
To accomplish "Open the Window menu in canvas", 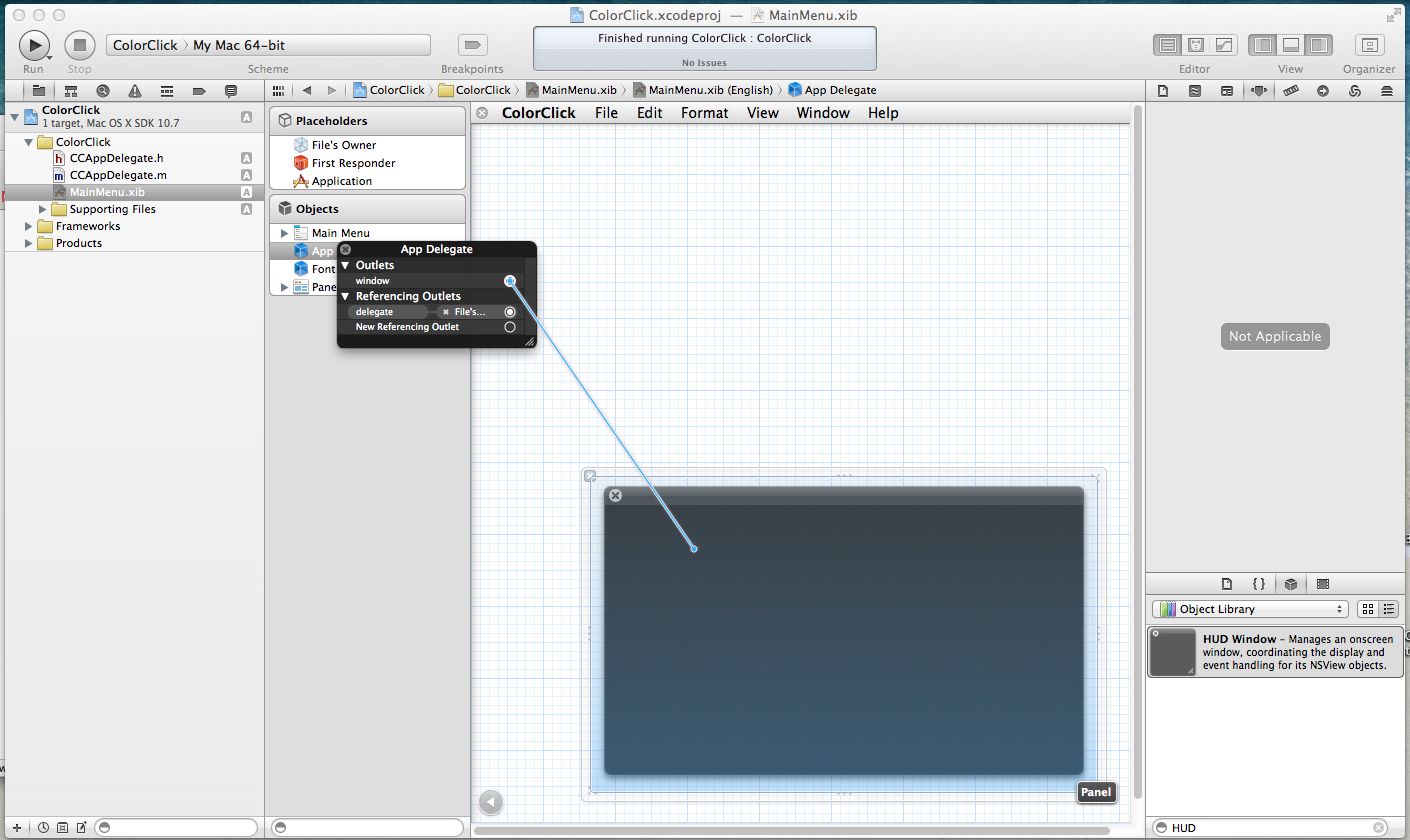I will [x=823, y=113].
